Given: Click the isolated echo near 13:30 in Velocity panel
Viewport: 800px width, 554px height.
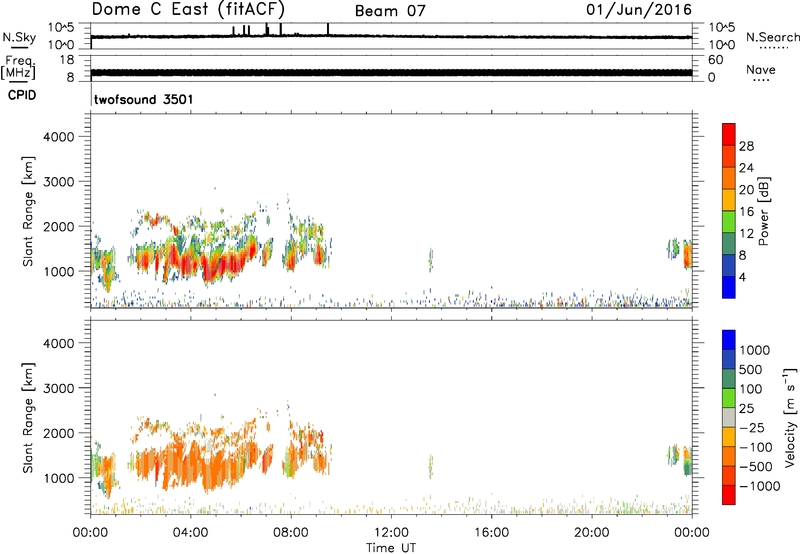Looking at the screenshot, I should point(431,466).
